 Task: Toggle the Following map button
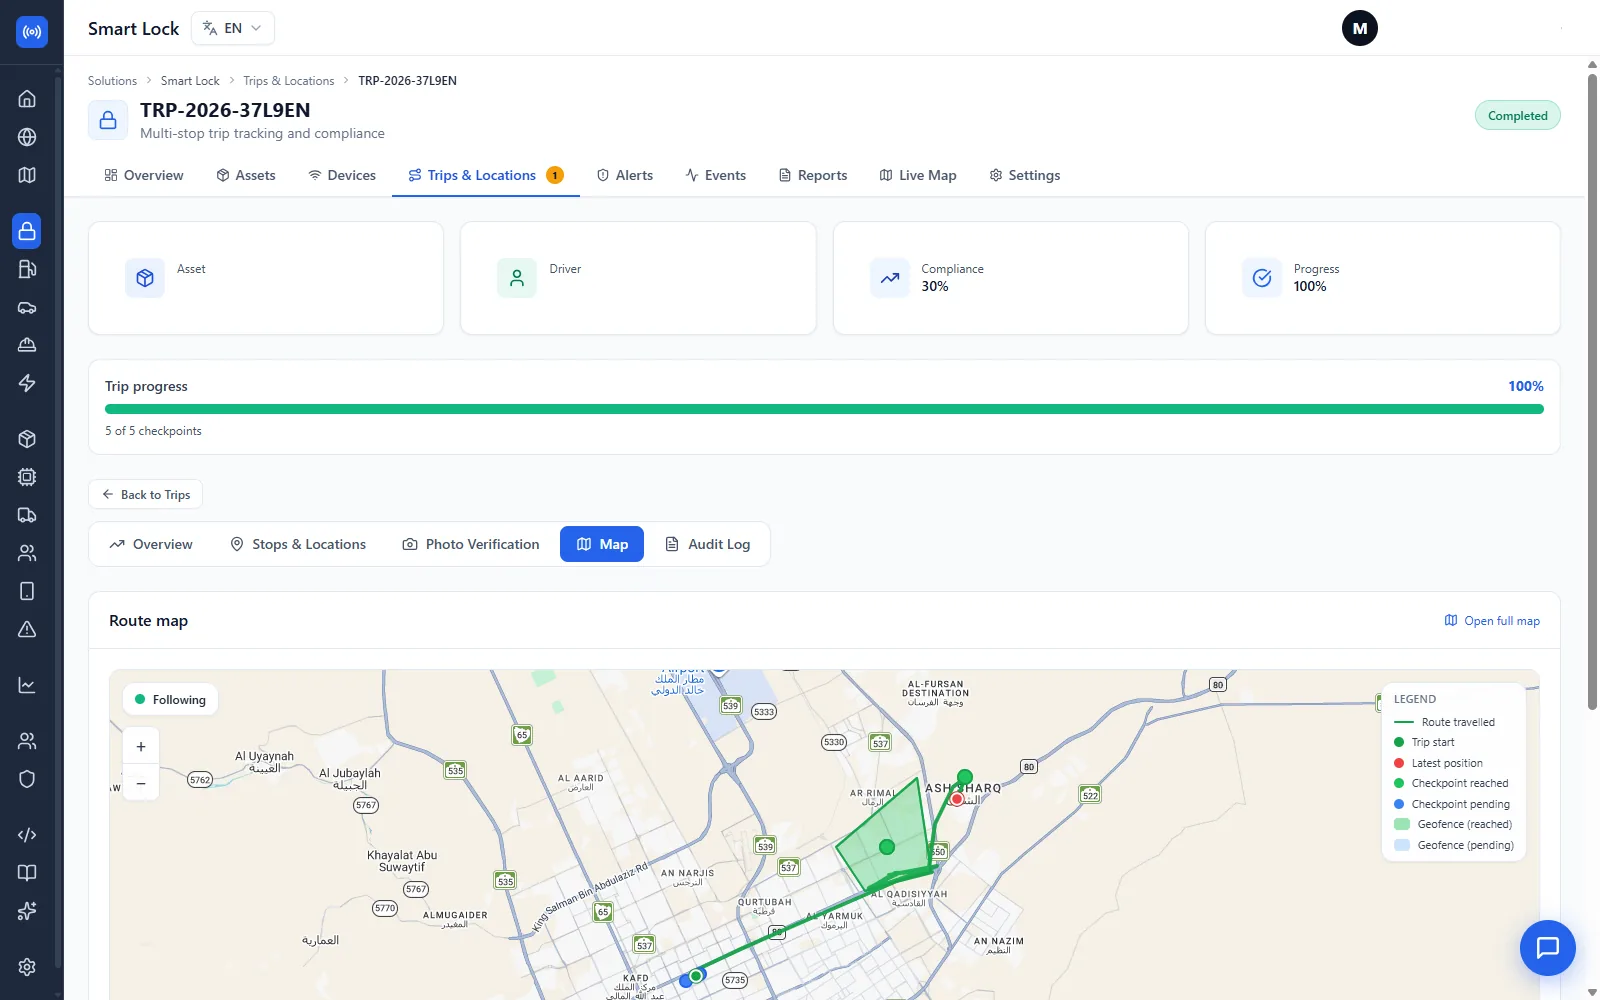170,700
